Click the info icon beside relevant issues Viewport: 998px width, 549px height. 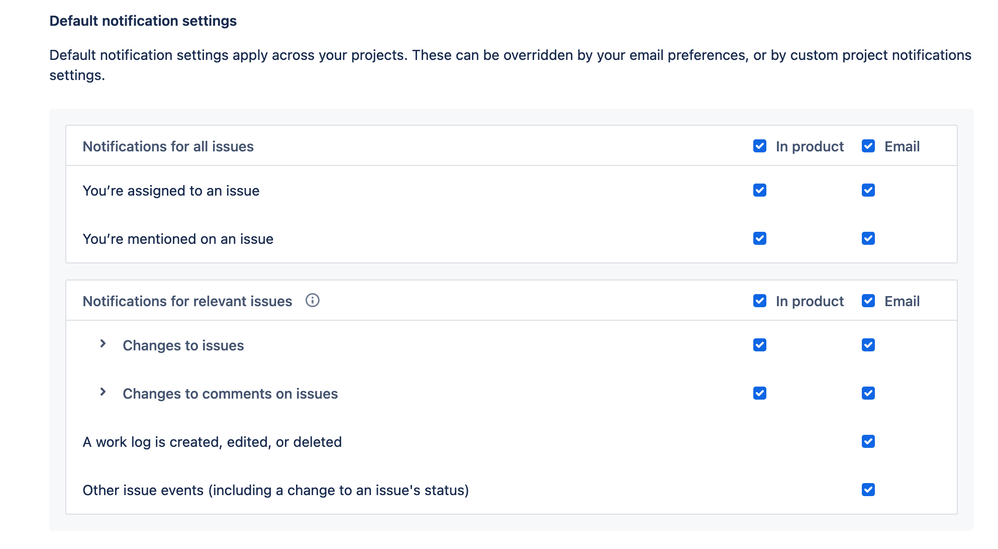pos(312,300)
